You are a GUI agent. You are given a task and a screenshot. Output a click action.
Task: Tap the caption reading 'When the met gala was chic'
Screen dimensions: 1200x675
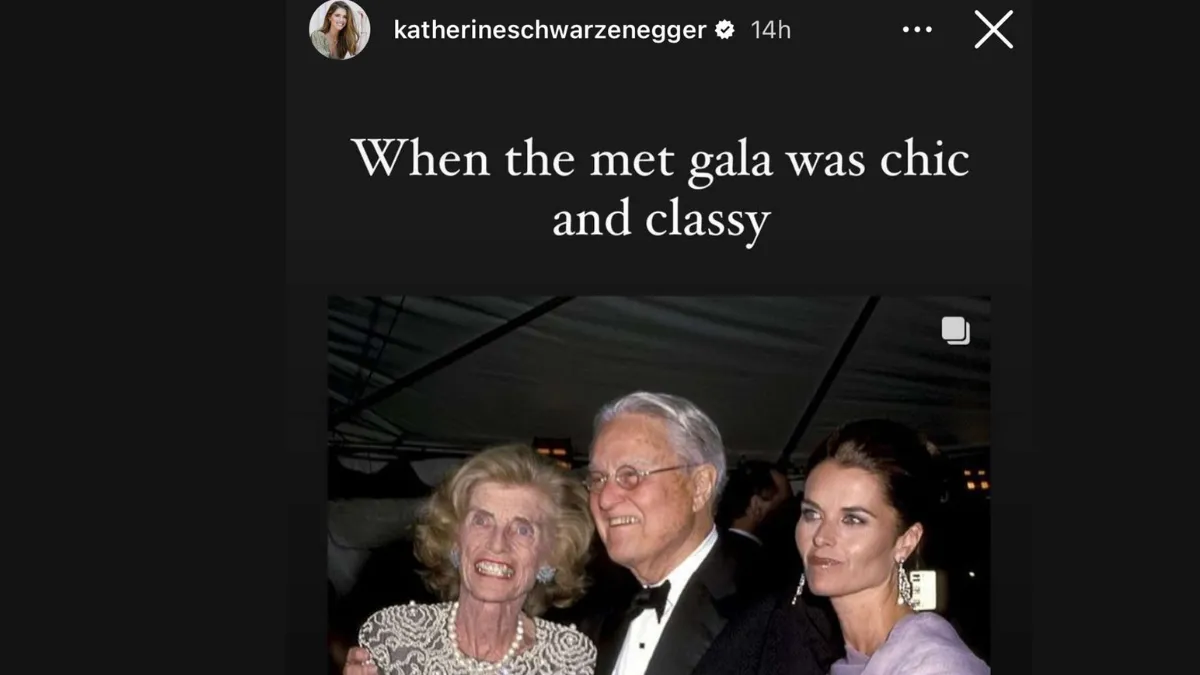(x=660, y=158)
